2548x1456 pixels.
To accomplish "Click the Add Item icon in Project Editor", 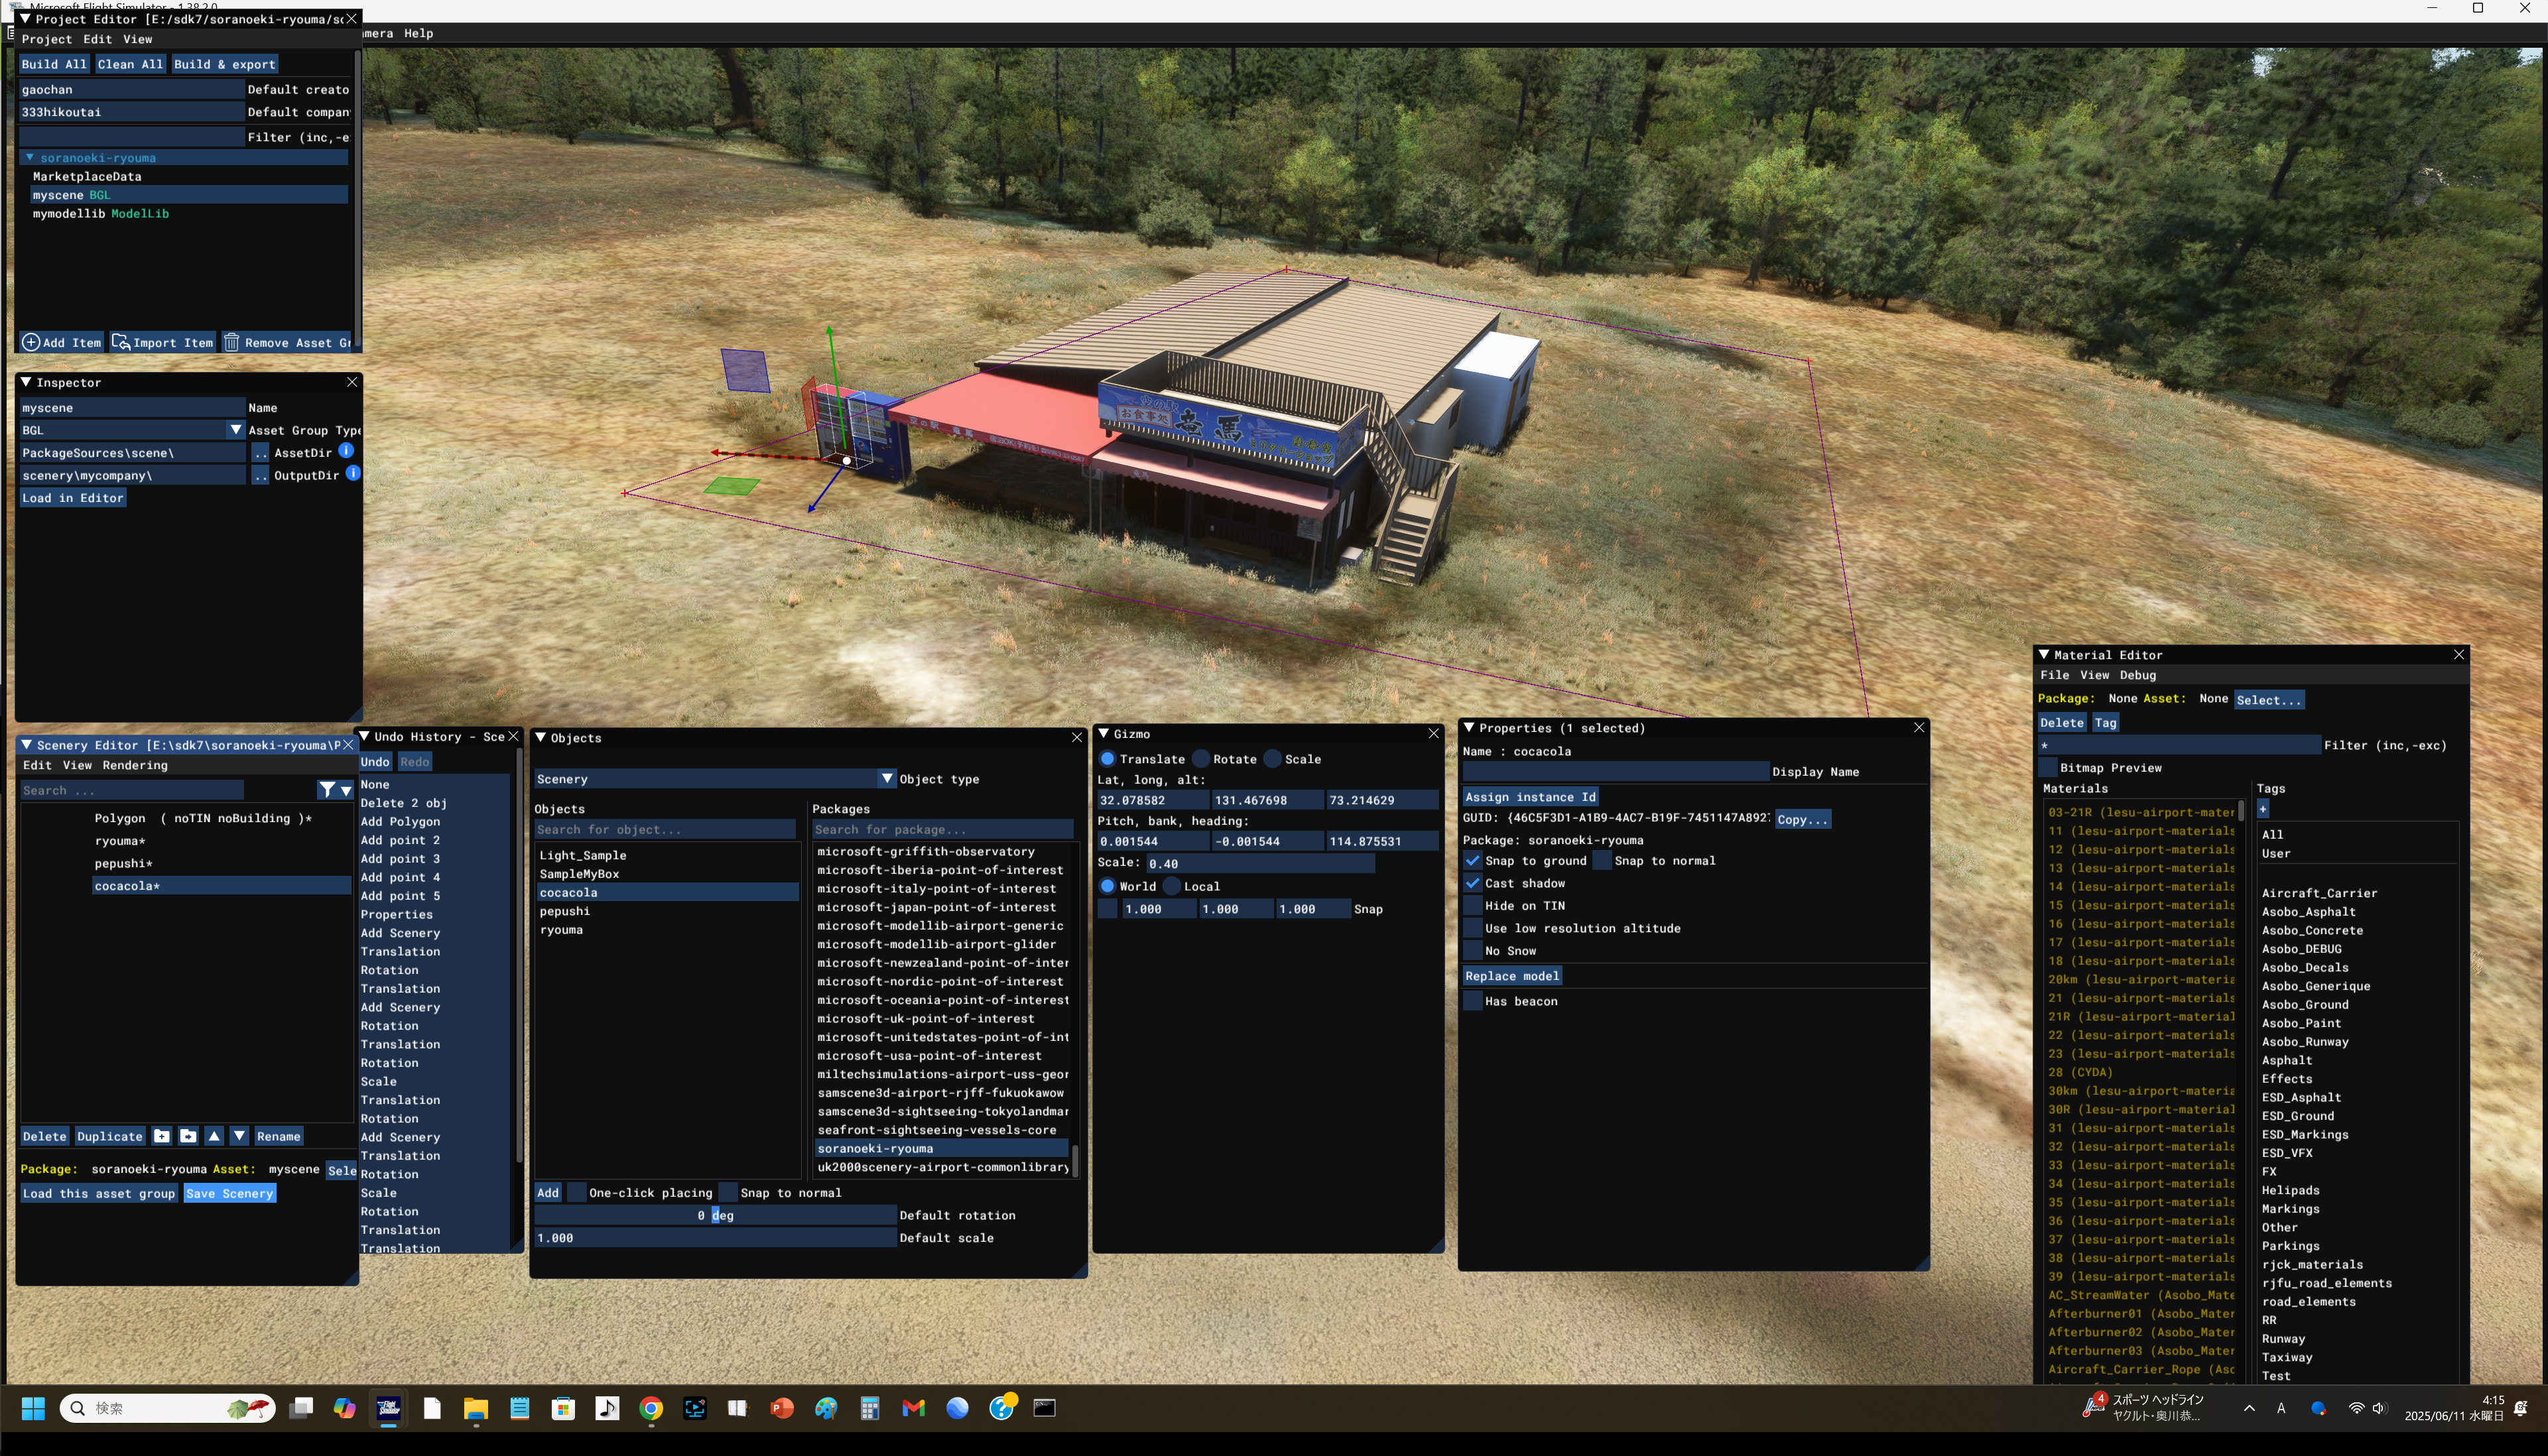I will pyautogui.click(x=31, y=342).
